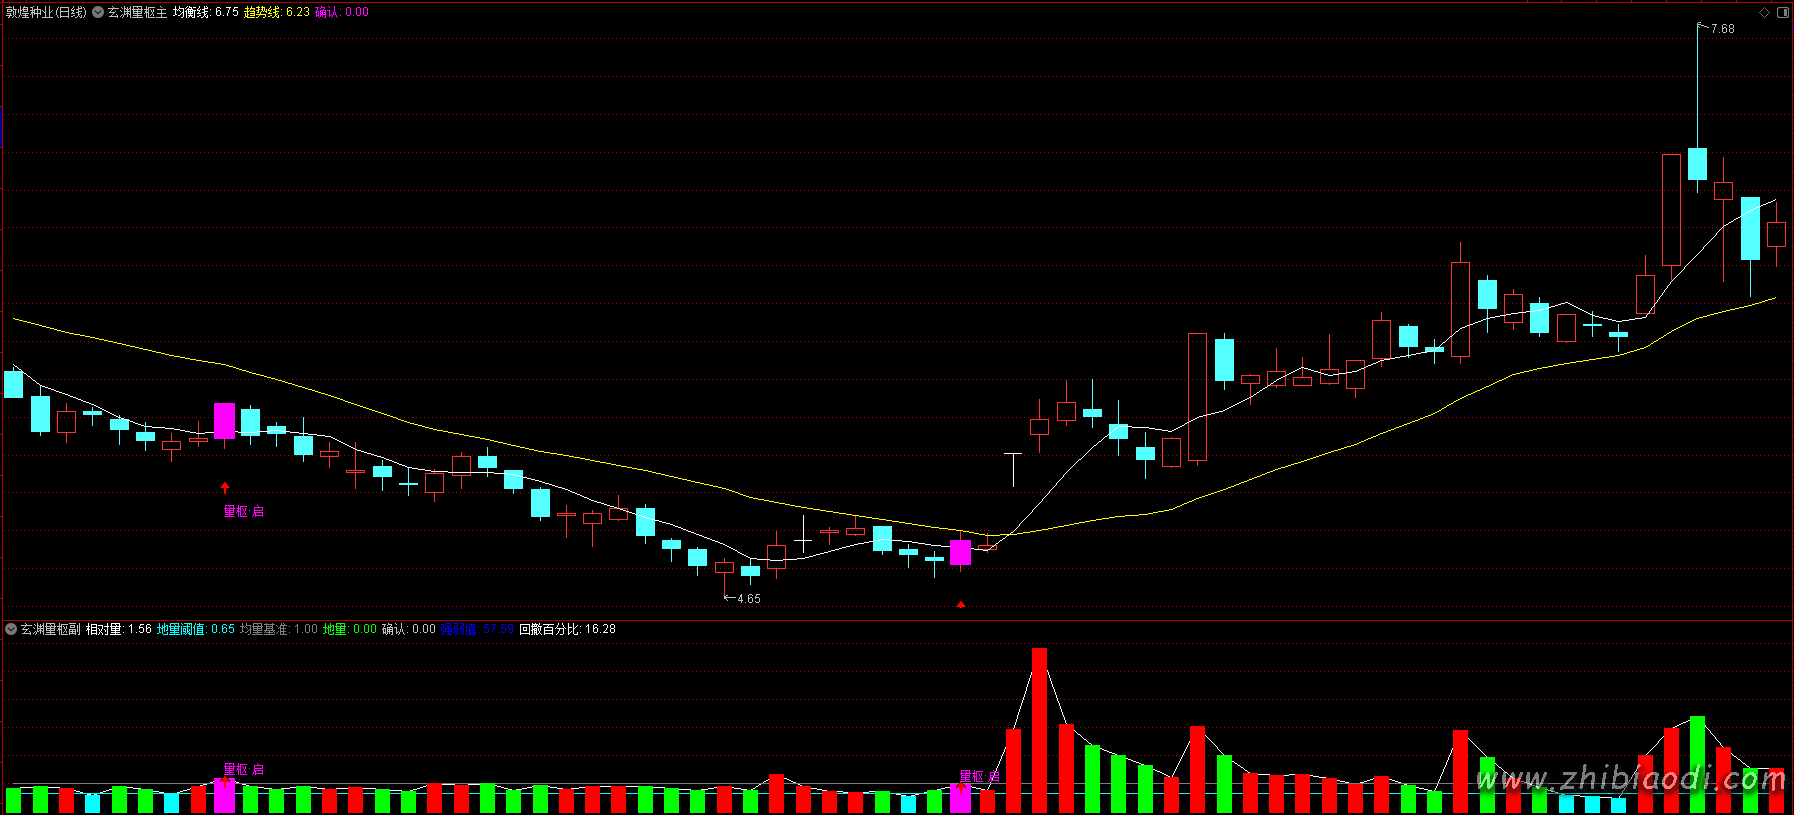Image resolution: width=1794 pixels, height=815 pixels.
Task: Click the 玄渊量枢副 indicator name
Action: [x=51, y=629]
